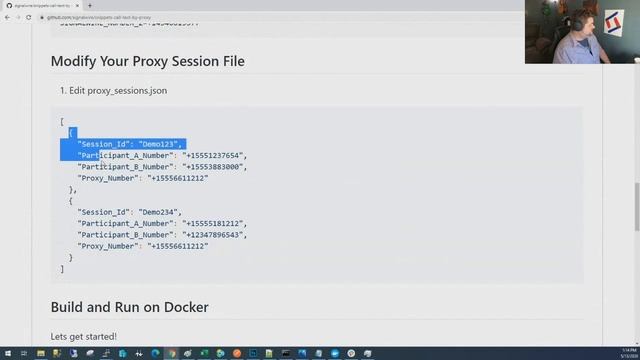Click the "+15551237654" participant A number
The width and height of the screenshot is (640, 360).
(x=213, y=156)
